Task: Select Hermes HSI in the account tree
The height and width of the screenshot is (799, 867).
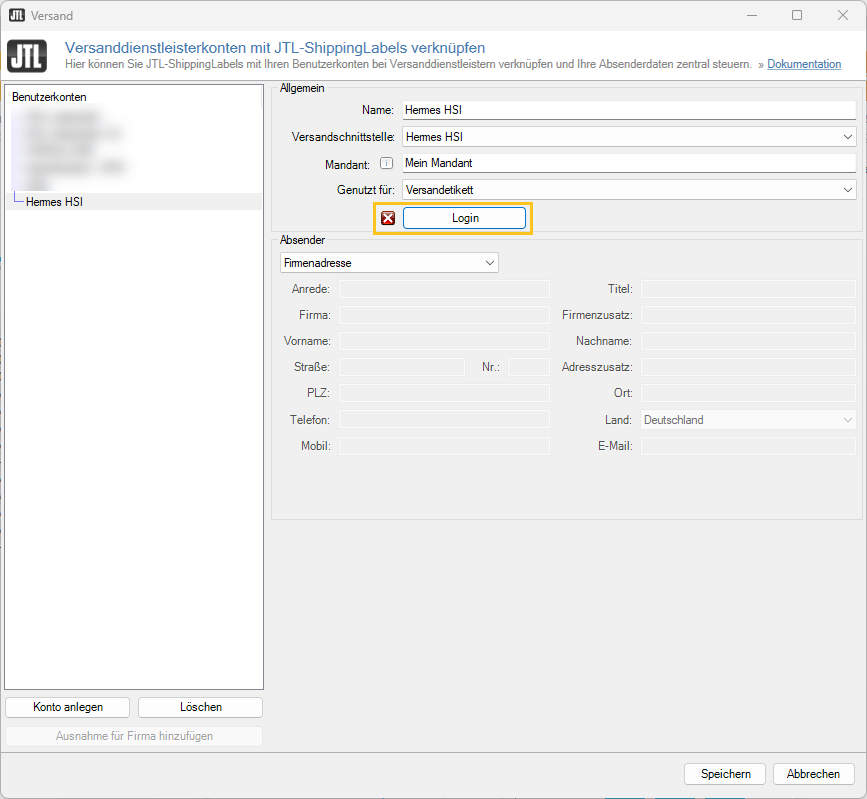Action: pos(54,202)
